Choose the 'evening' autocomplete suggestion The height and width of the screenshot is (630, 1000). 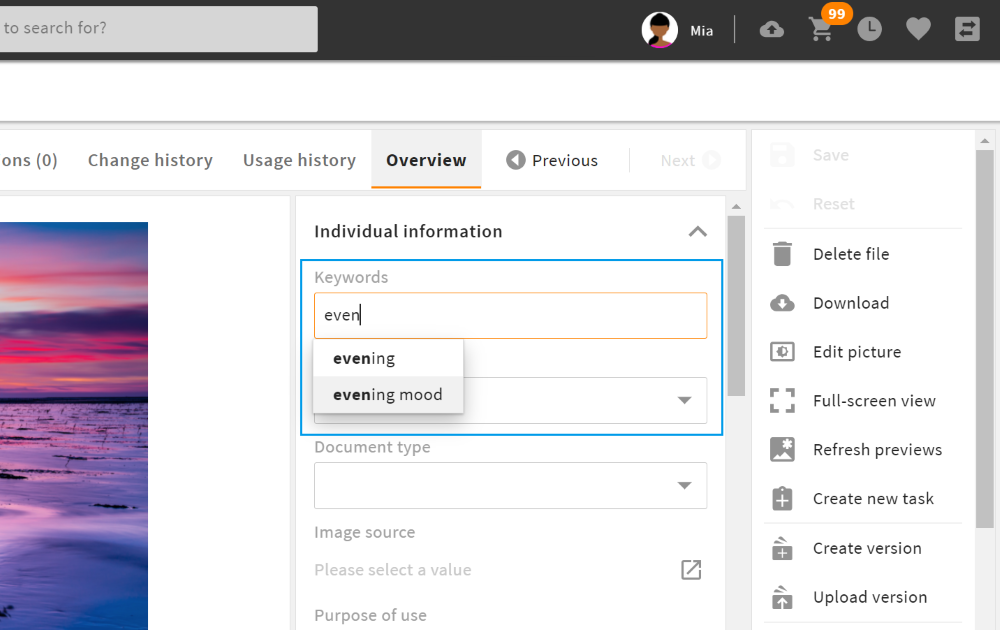[x=364, y=358]
